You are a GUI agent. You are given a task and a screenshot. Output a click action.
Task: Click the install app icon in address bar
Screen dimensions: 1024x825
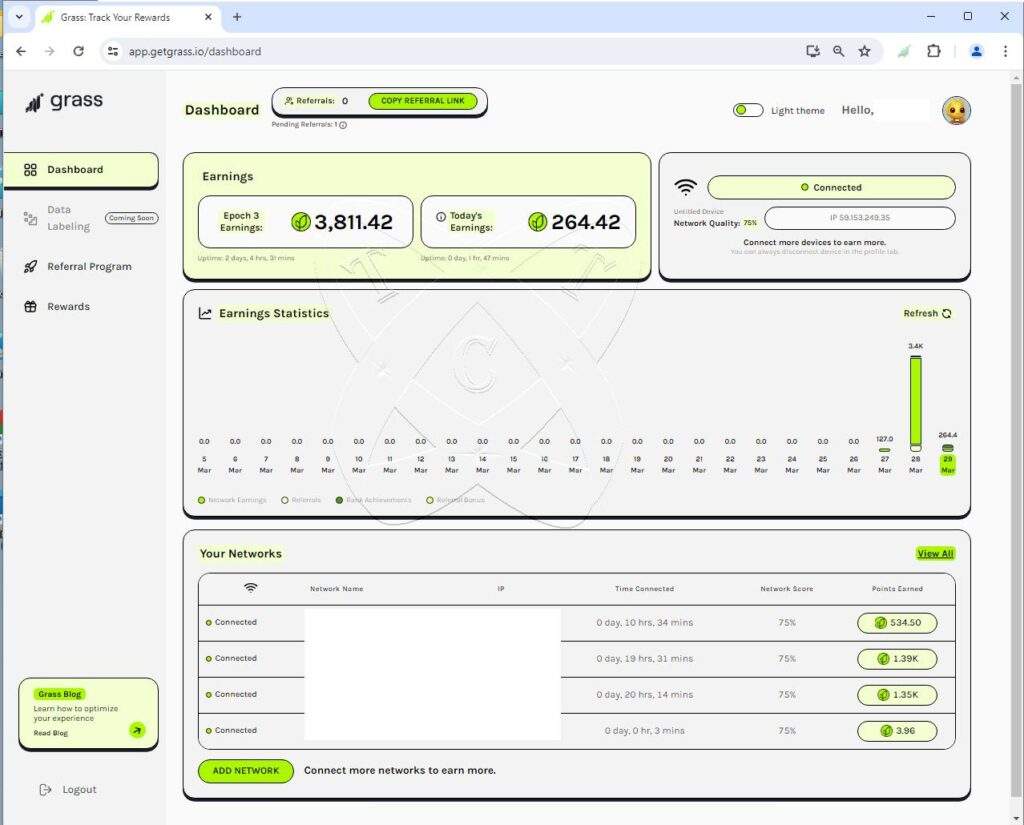(812, 52)
